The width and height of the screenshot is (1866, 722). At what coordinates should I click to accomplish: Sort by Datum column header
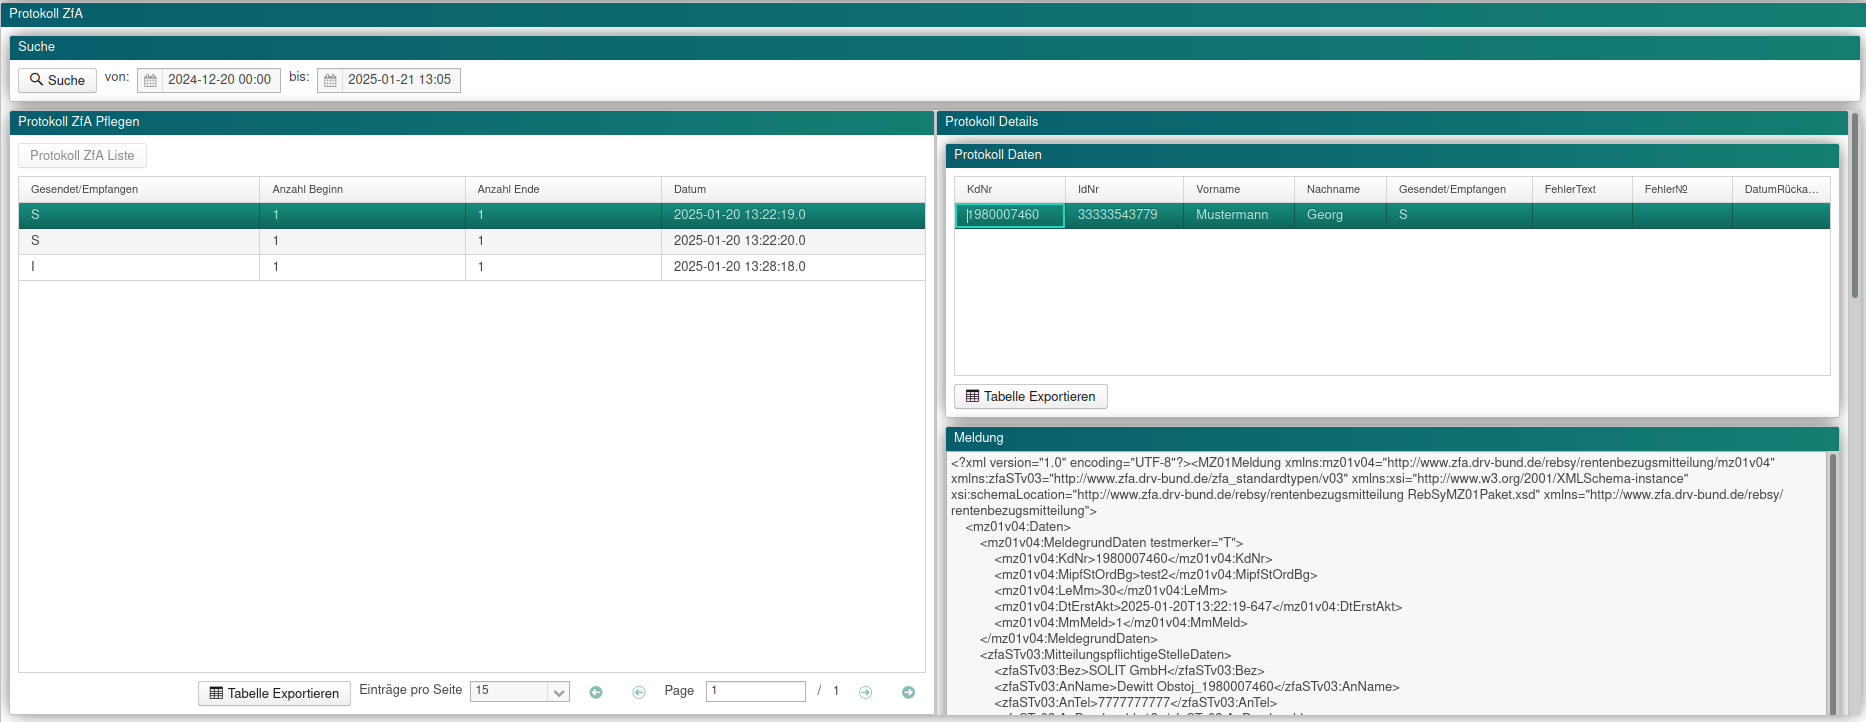tap(793, 189)
